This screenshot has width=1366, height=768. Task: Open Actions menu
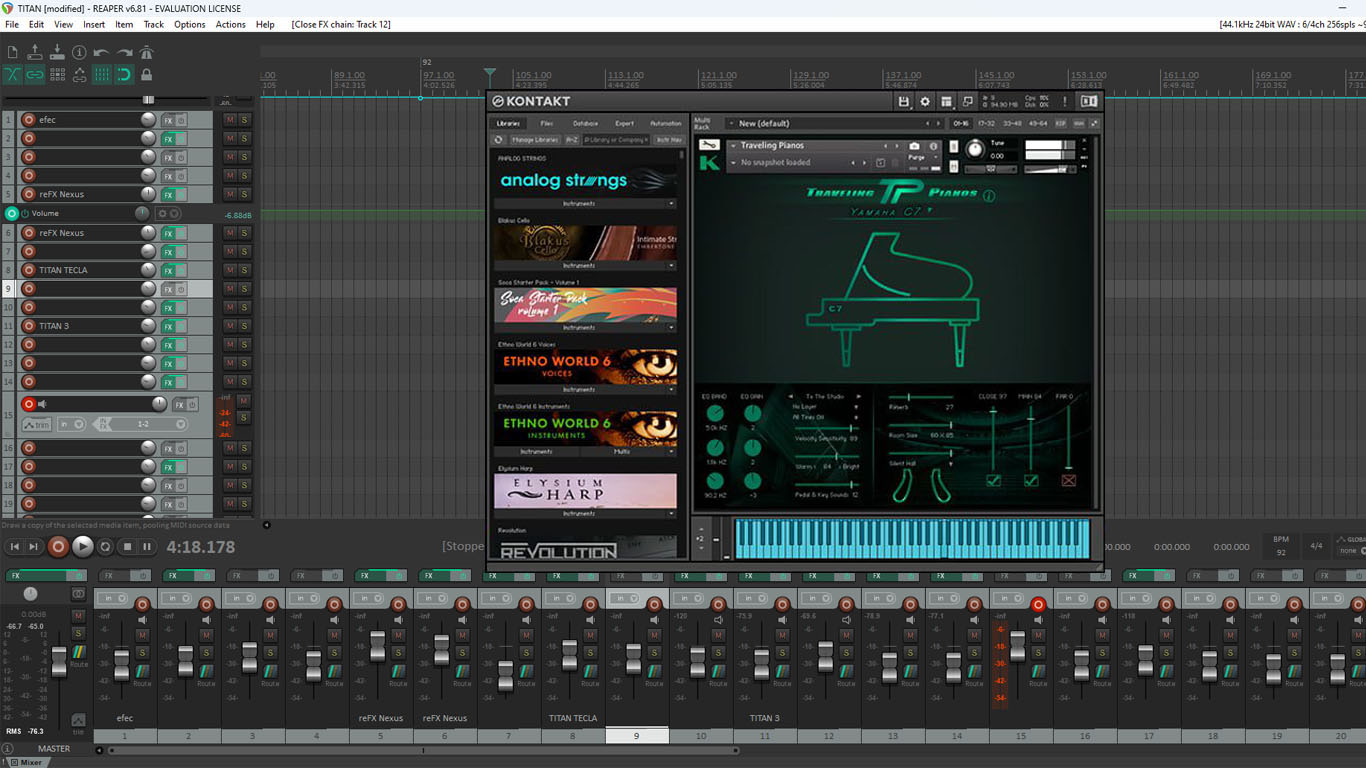pyautogui.click(x=230, y=24)
